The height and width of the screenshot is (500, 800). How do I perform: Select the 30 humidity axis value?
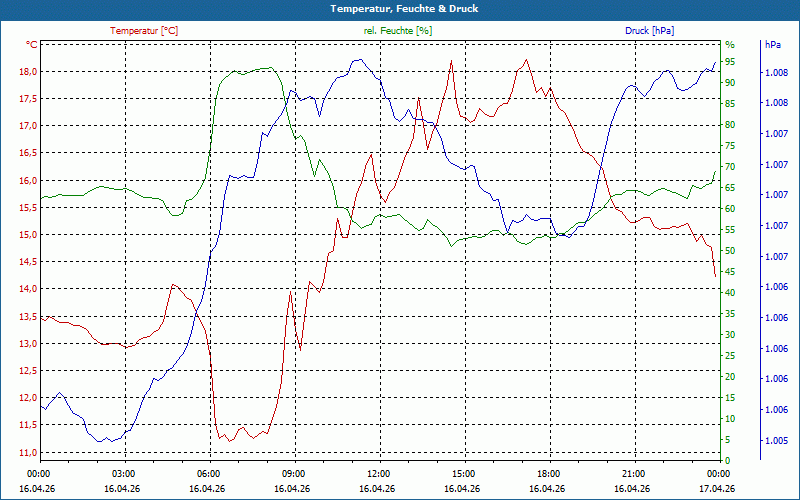point(730,335)
